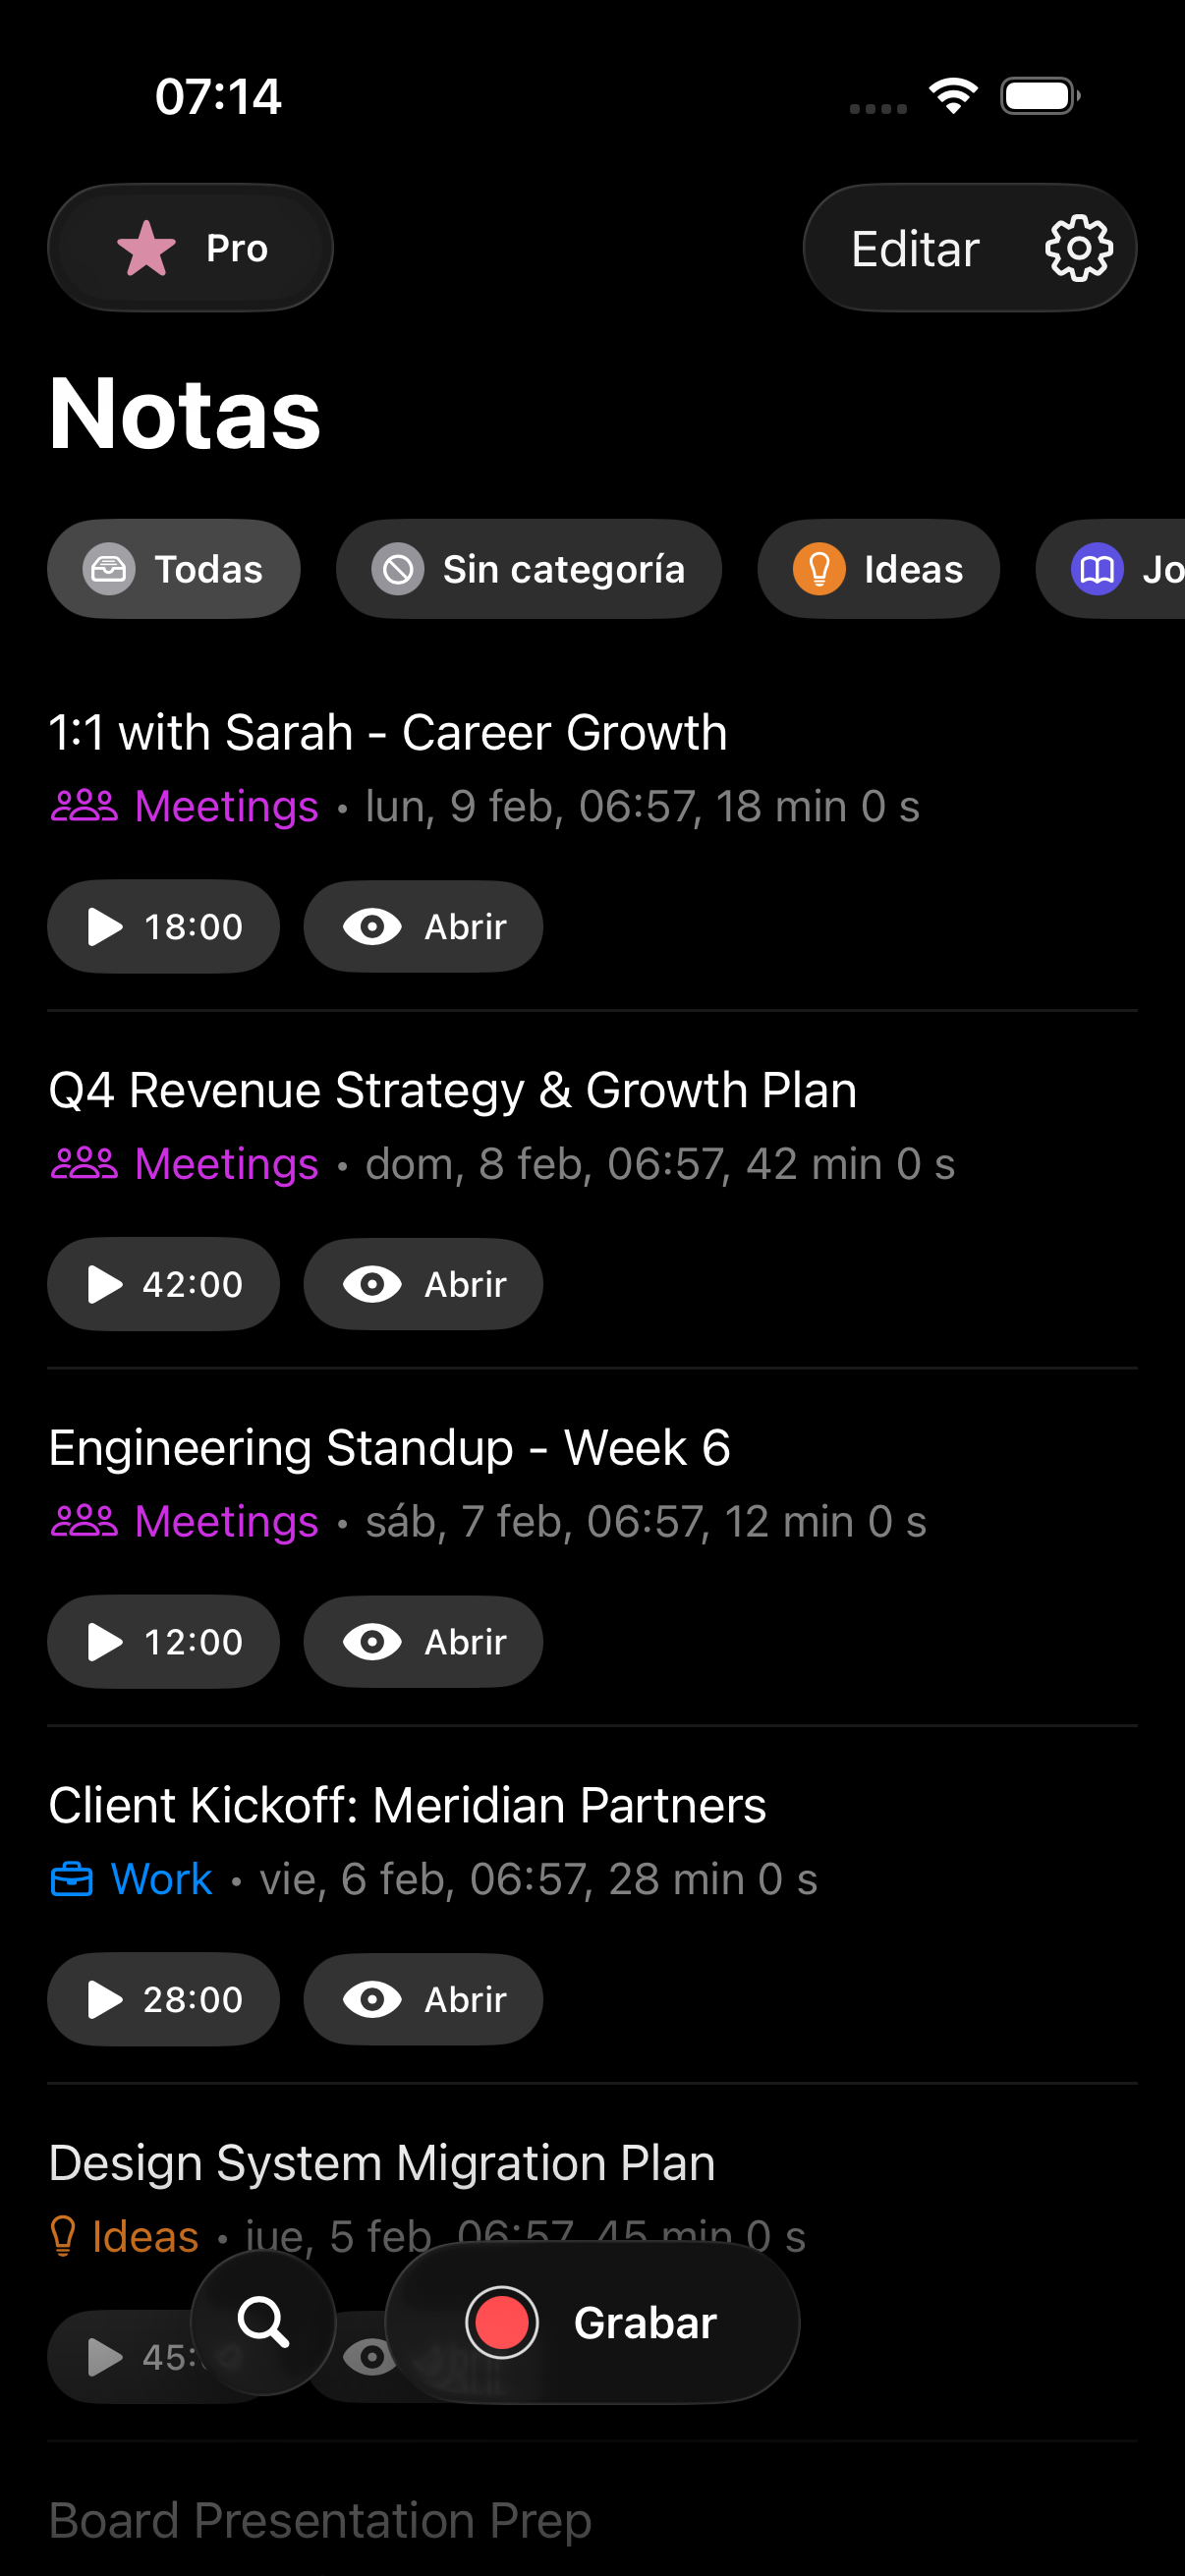Image resolution: width=1185 pixels, height=2576 pixels.
Task: Select the Todas category filter
Action: point(174,569)
